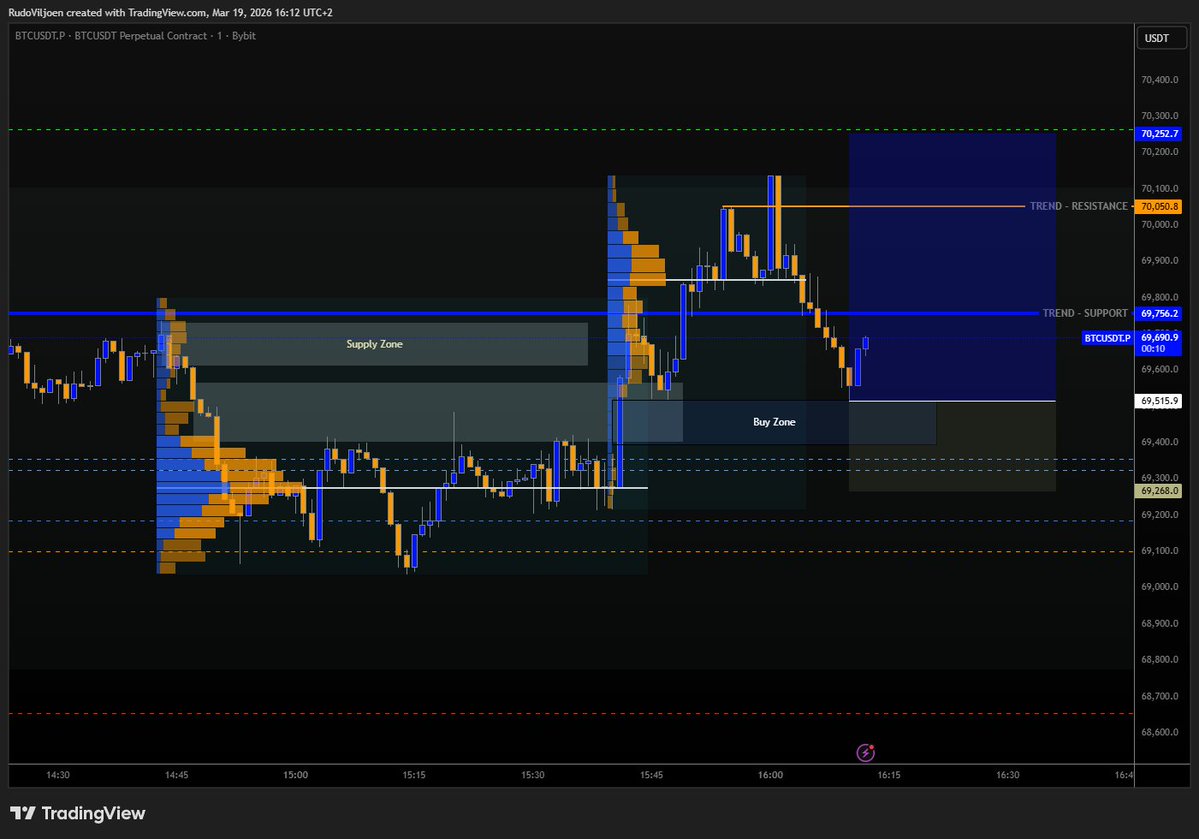Image resolution: width=1199 pixels, height=839 pixels.
Task: Click the 16:00 time axis label
Action: pos(770,775)
